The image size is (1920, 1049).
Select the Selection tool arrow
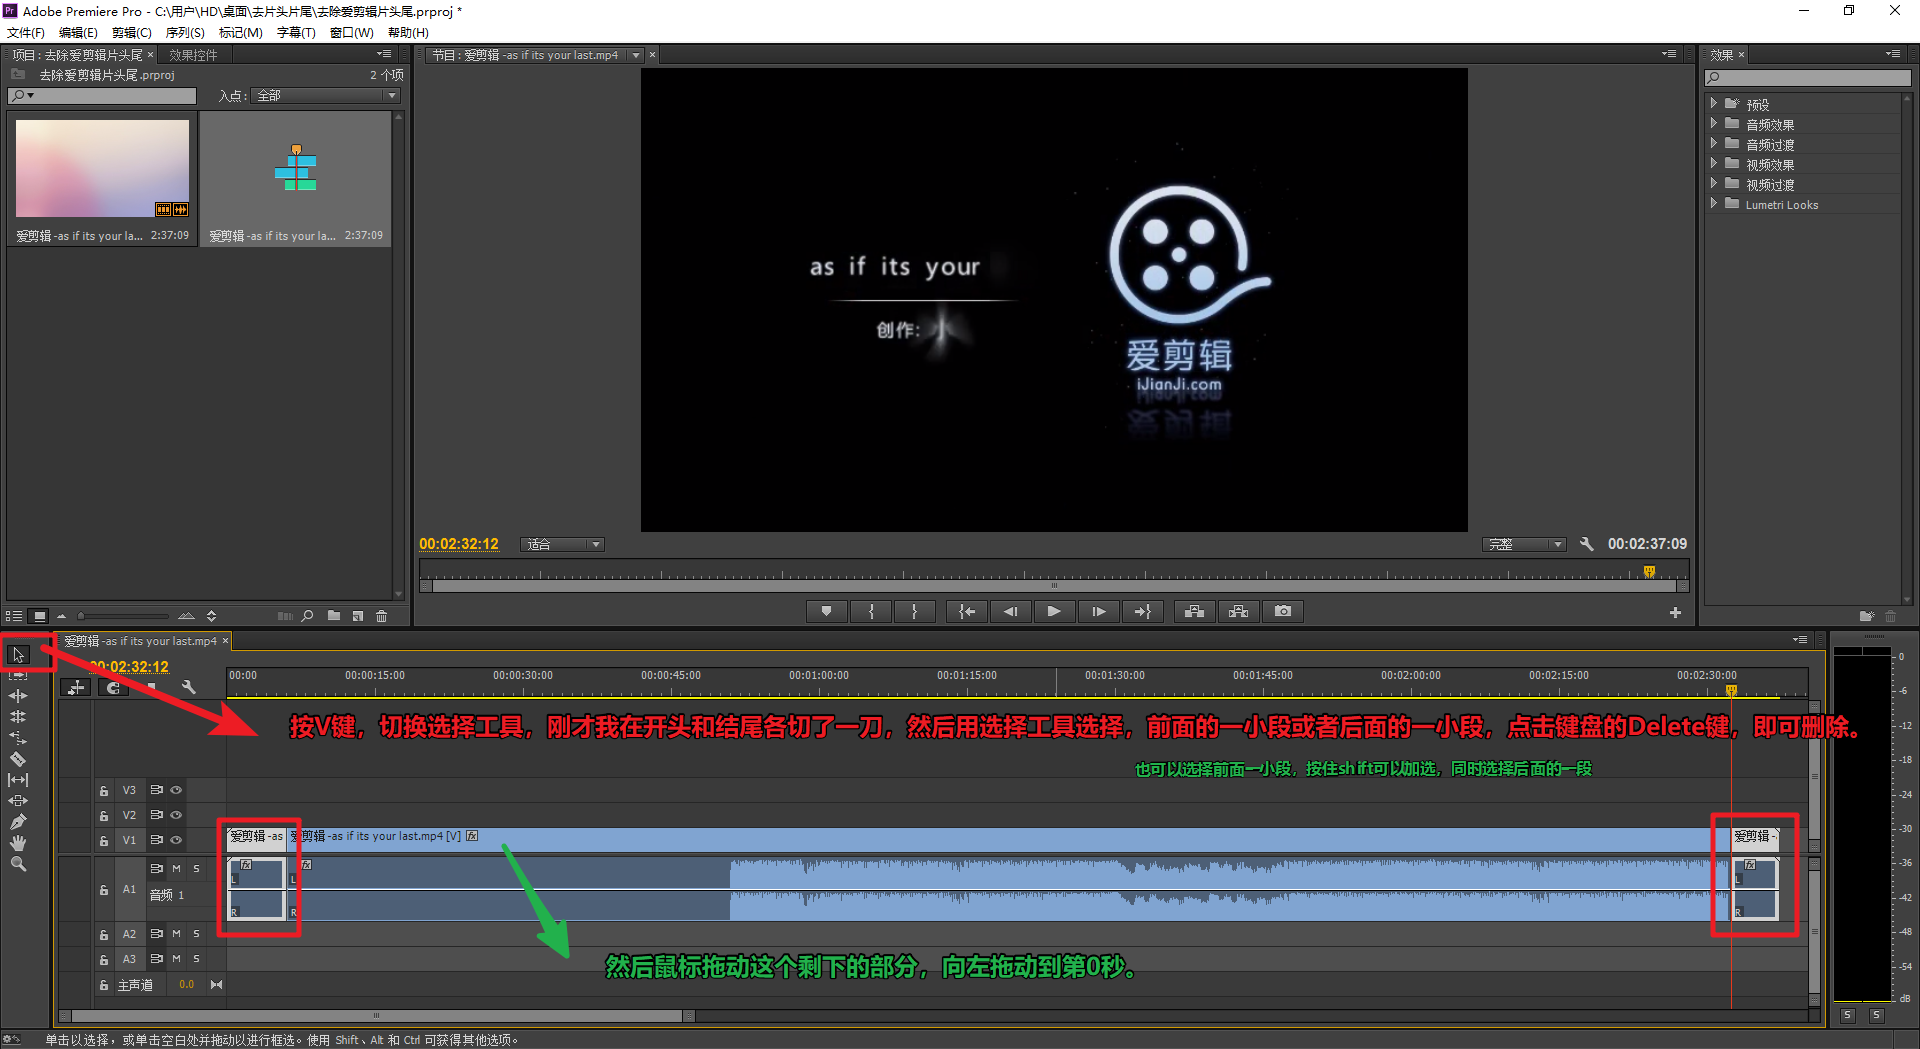click(18, 655)
